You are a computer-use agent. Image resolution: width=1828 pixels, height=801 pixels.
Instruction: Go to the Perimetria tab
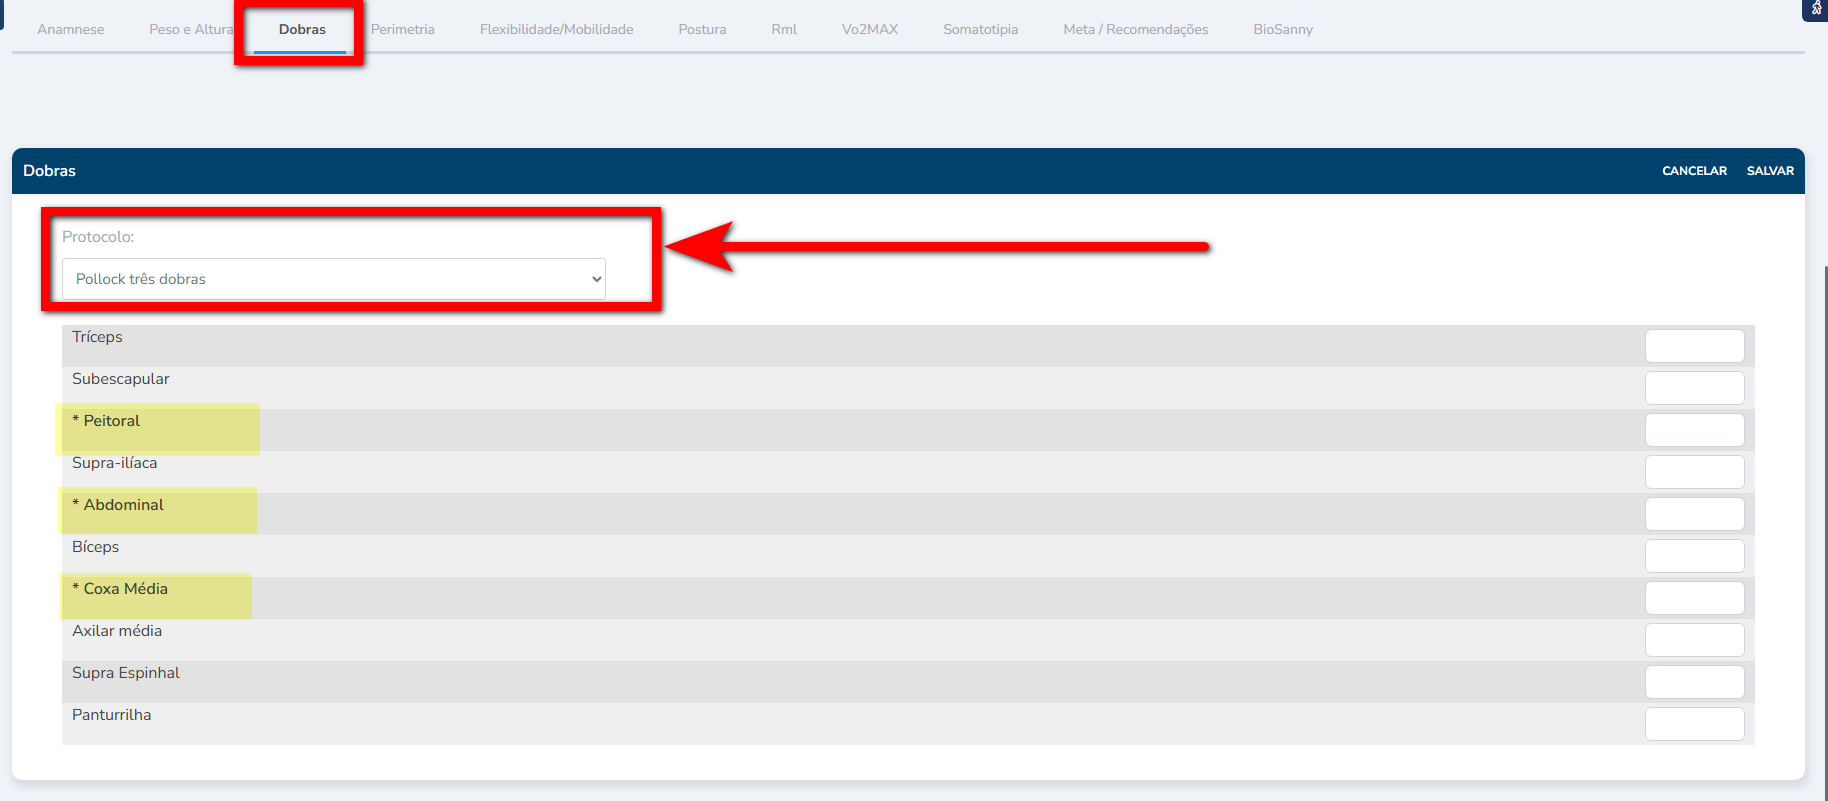[402, 29]
